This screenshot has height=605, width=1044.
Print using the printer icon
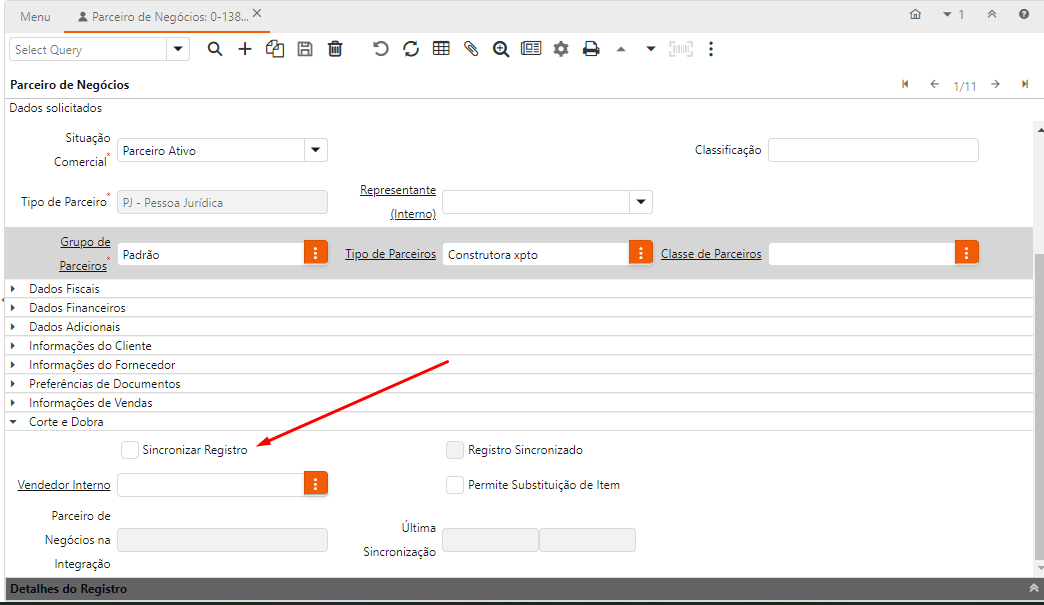591,49
